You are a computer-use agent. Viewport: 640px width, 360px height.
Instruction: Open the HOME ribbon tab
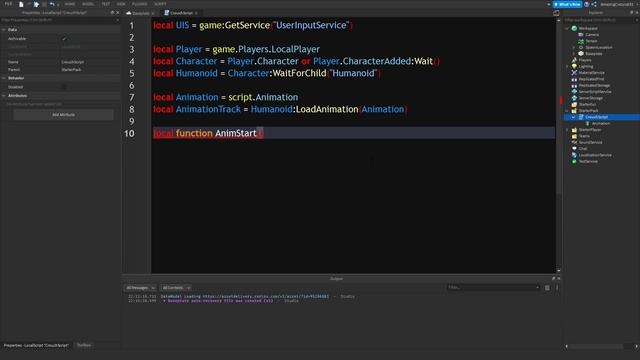(69, 4)
